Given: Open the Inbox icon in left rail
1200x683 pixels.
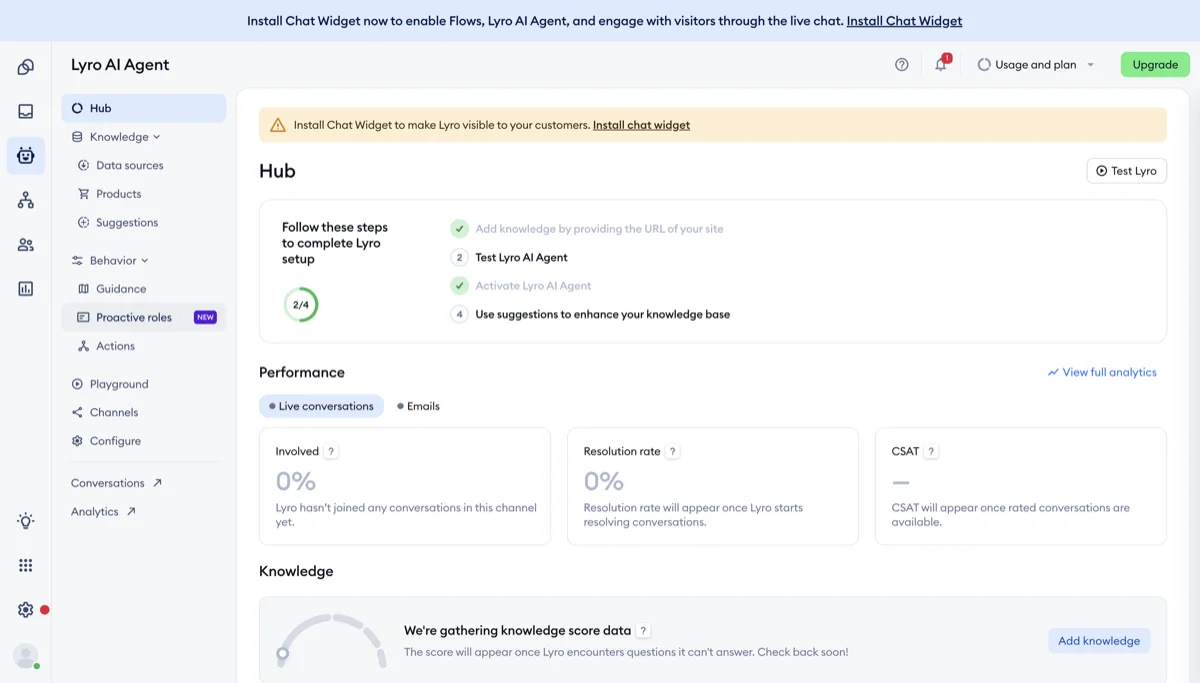Looking at the screenshot, I should pyautogui.click(x=26, y=112).
